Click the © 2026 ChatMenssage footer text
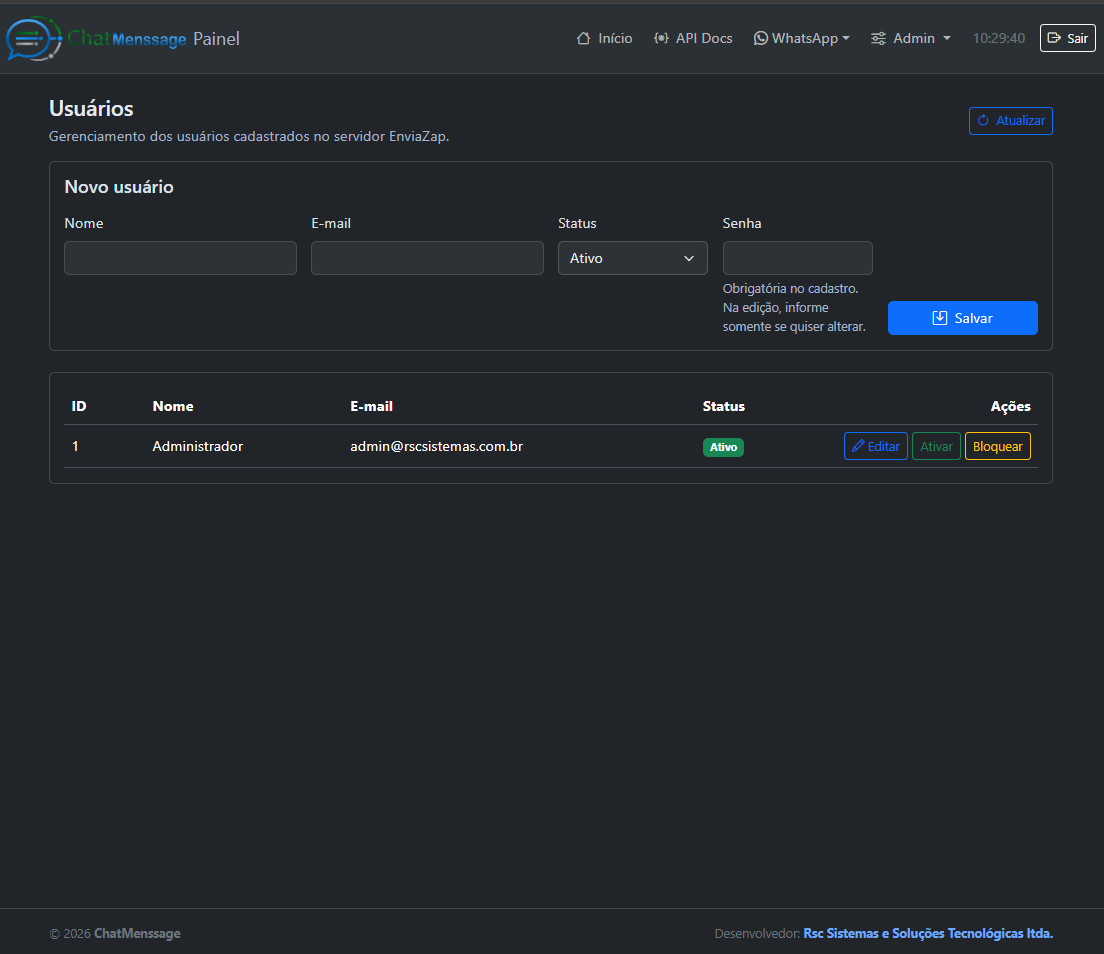Image resolution: width=1104 pixels, height=954 pixels. (115, 934)
